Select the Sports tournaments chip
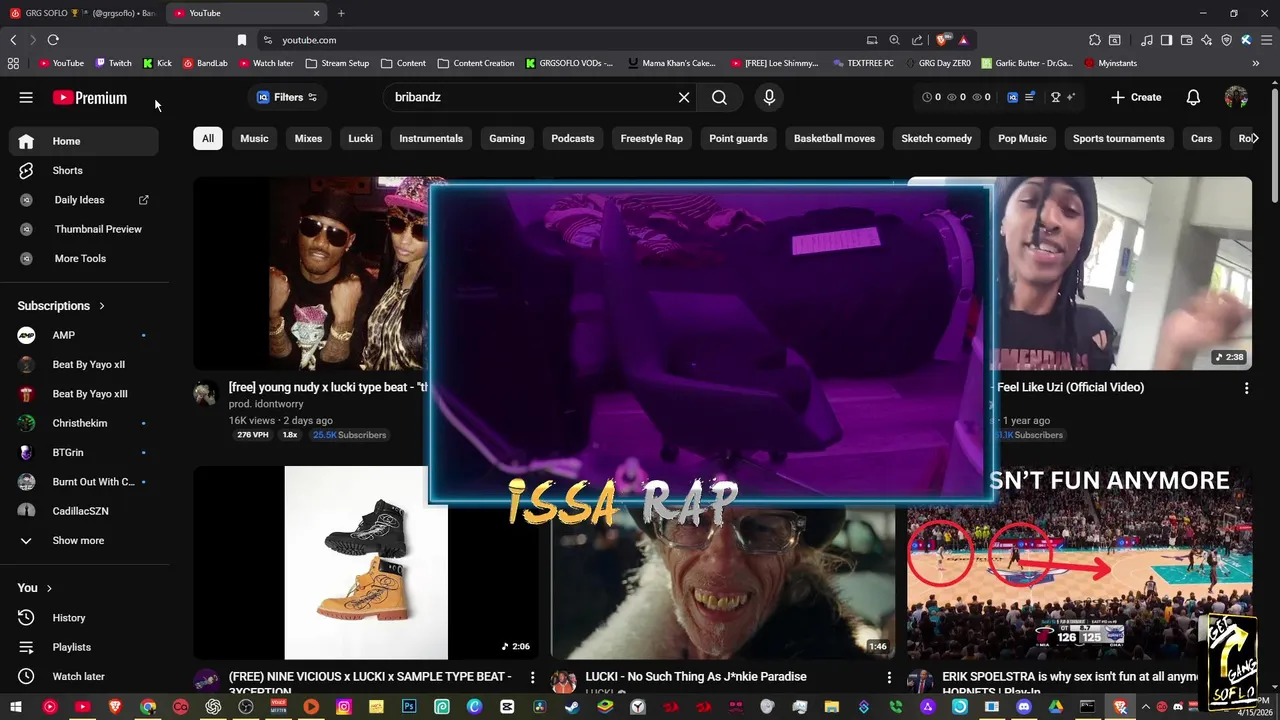1280x720 pixels. click(x=1118, y=138)
